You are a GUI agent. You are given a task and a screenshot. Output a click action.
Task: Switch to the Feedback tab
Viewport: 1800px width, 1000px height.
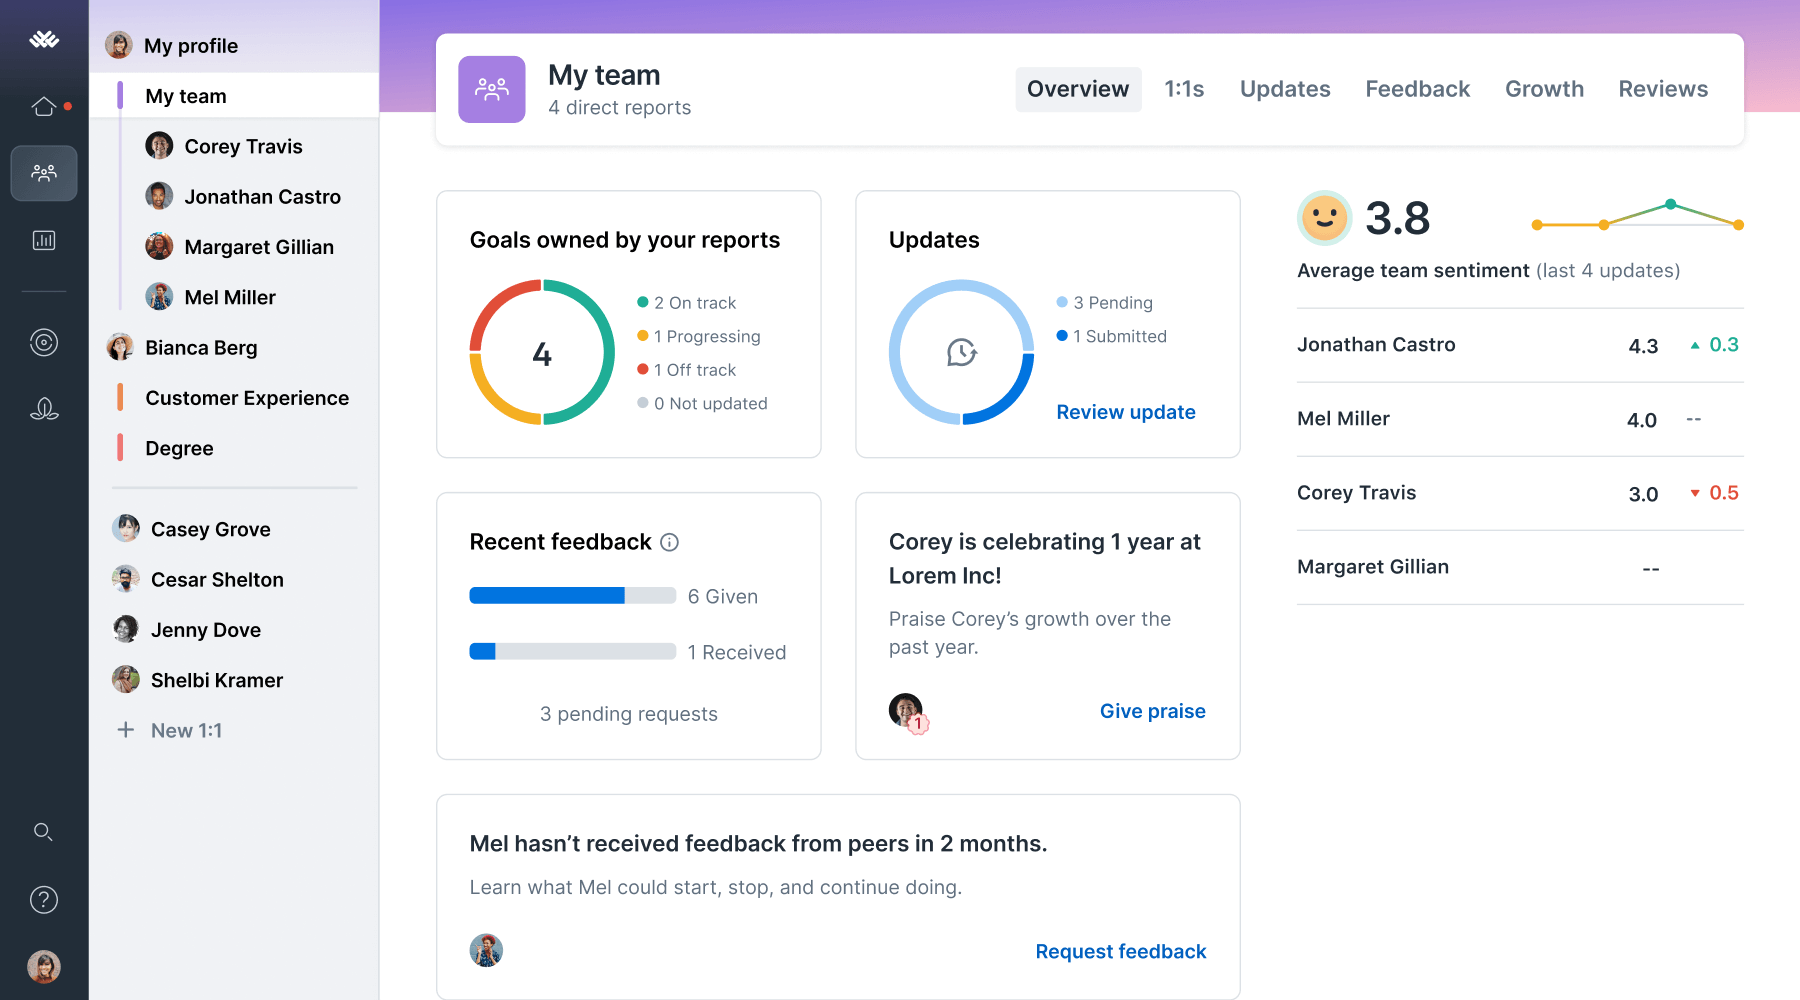[1417, 89]
